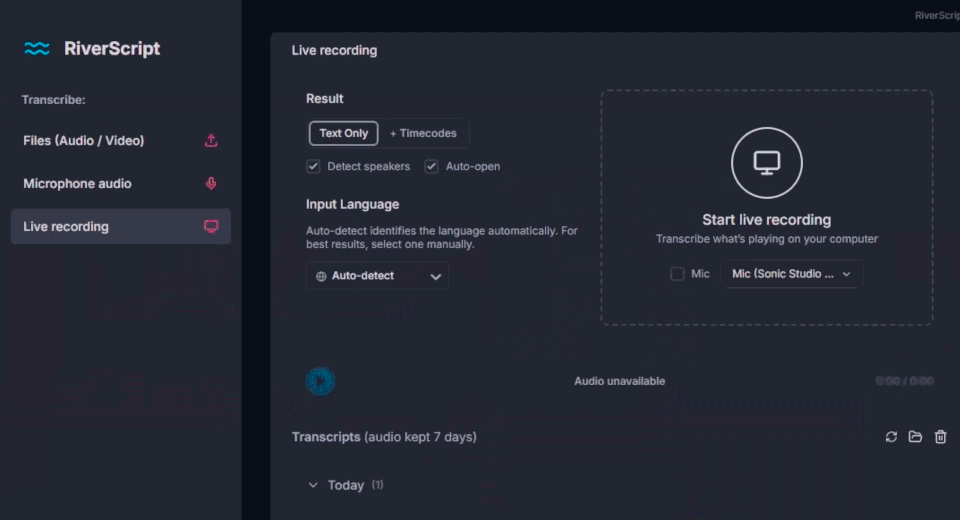Image resolution: width=960 pixels, height=520 pixels.
Task: Choose + Timecodes result format
Action: [x=423, y=133]
